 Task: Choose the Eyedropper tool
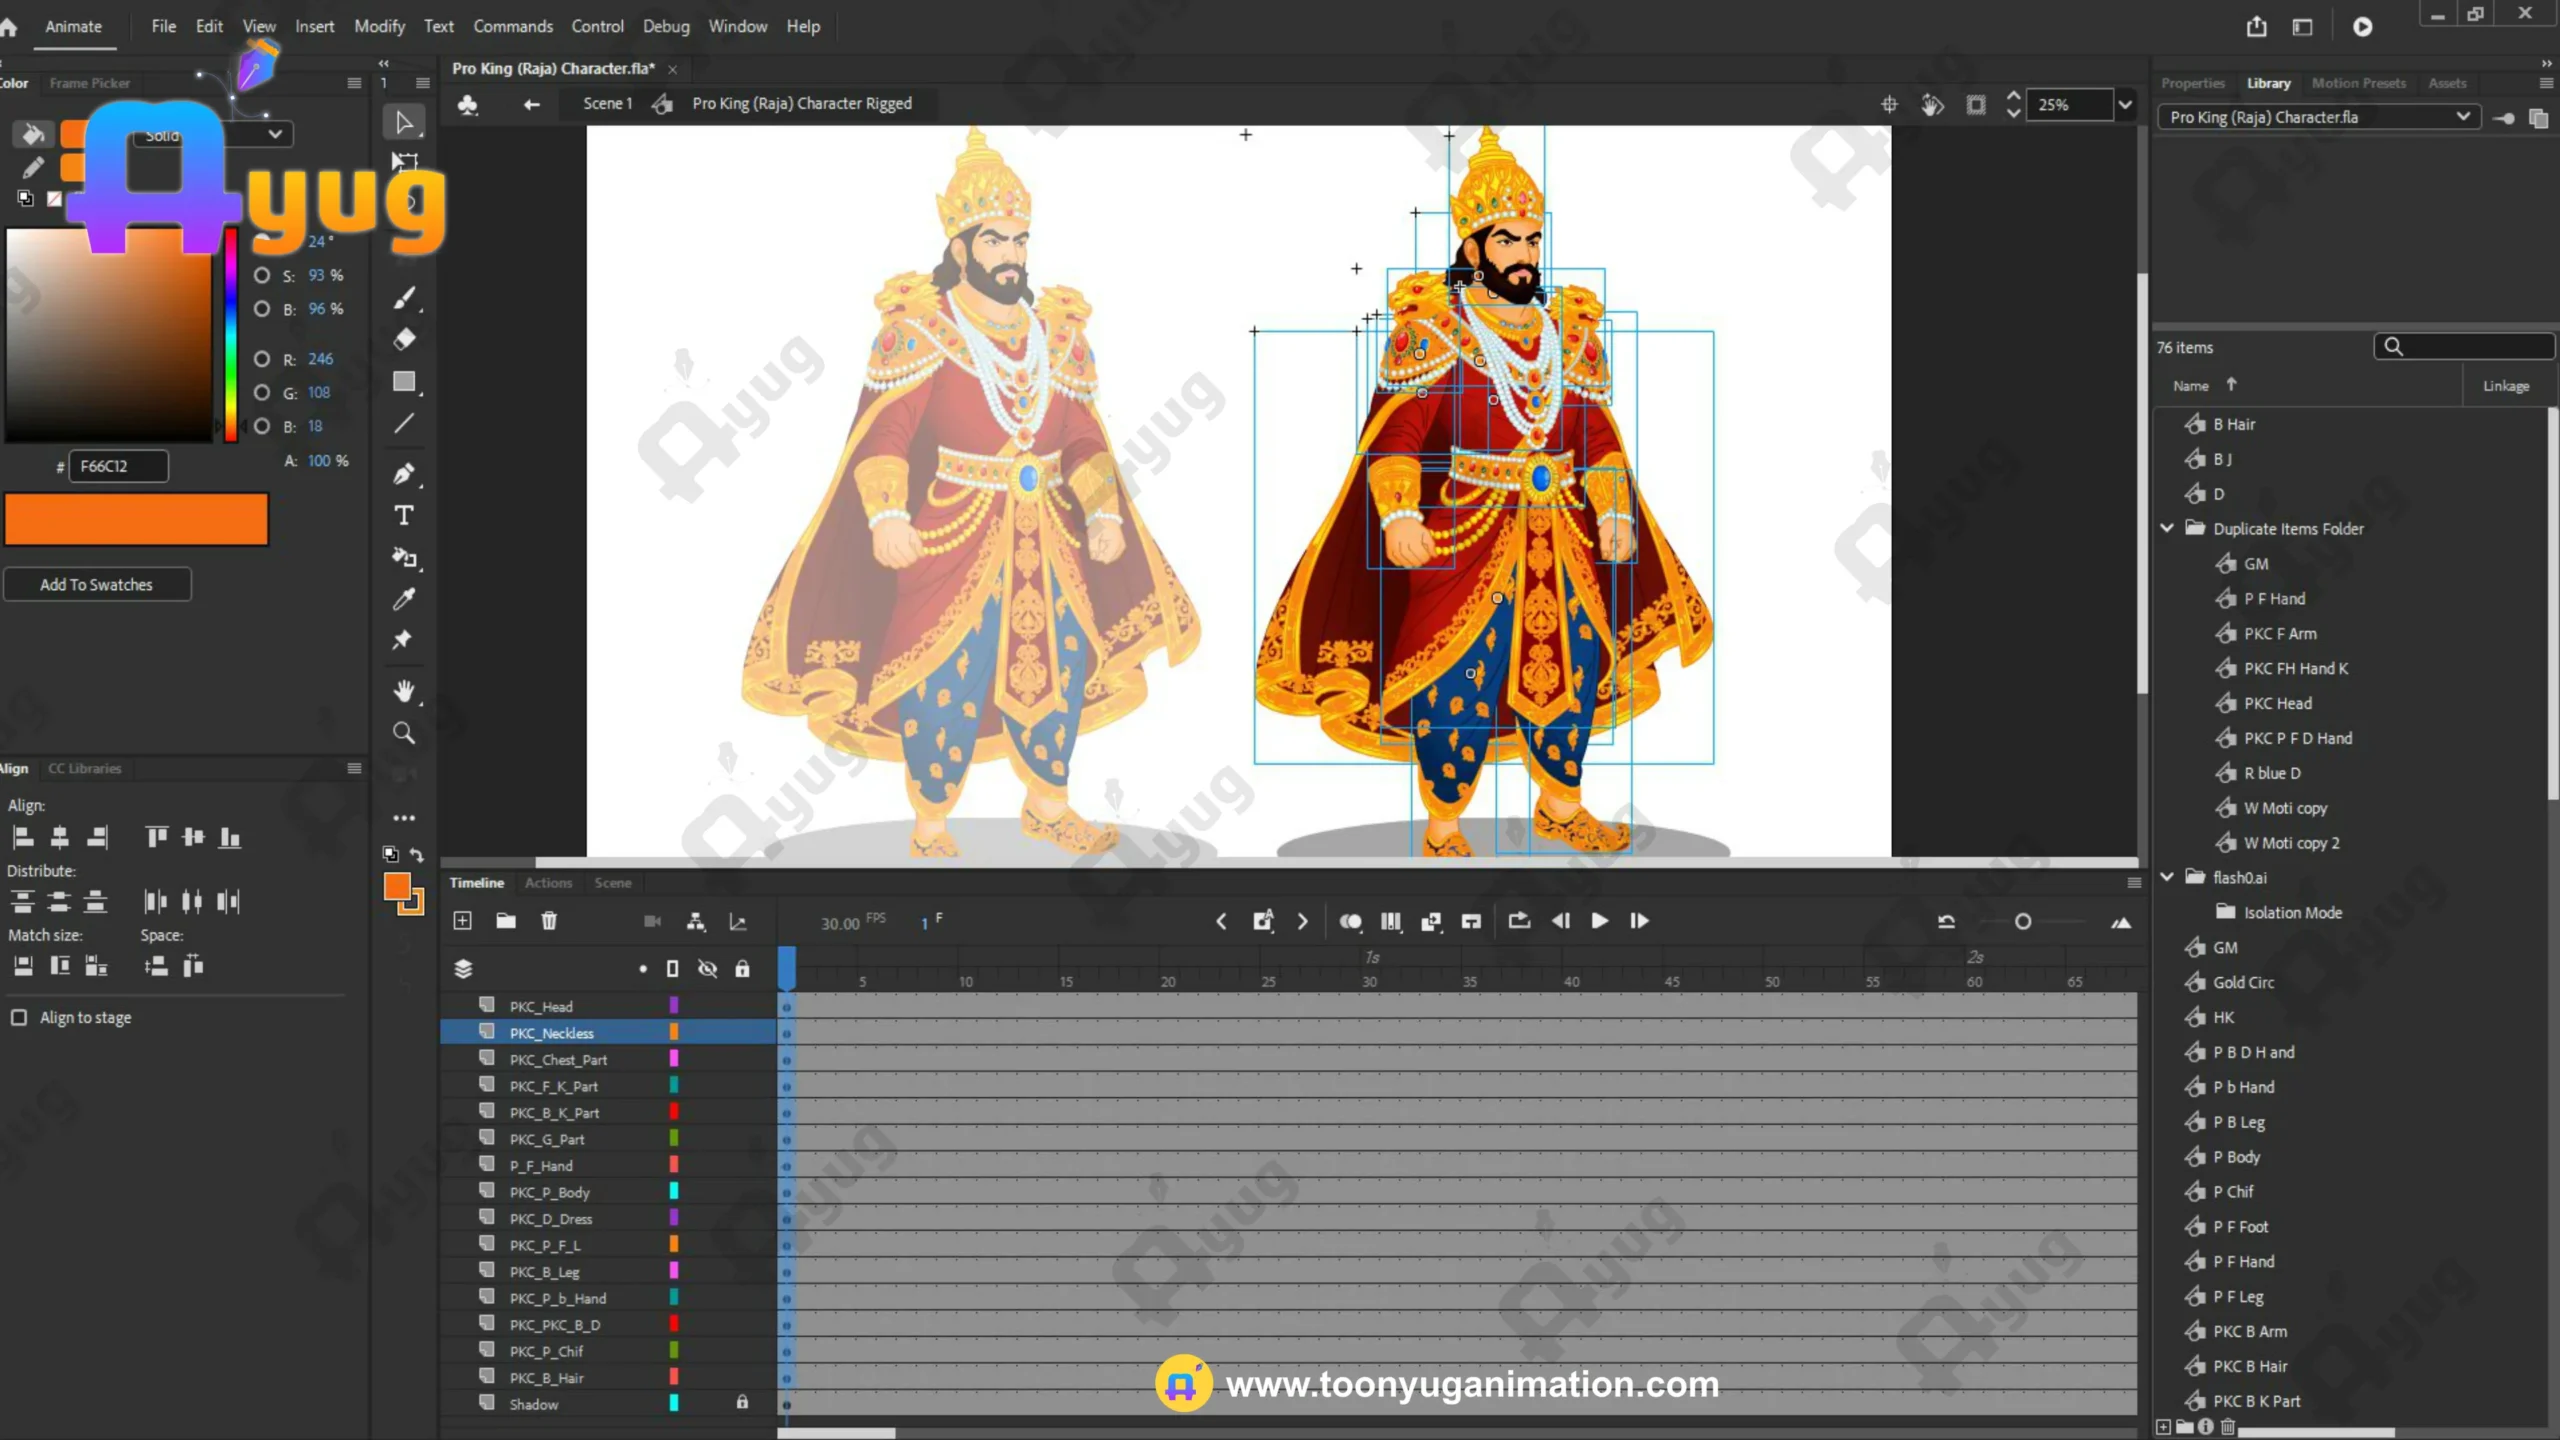[x=404, y=599]
